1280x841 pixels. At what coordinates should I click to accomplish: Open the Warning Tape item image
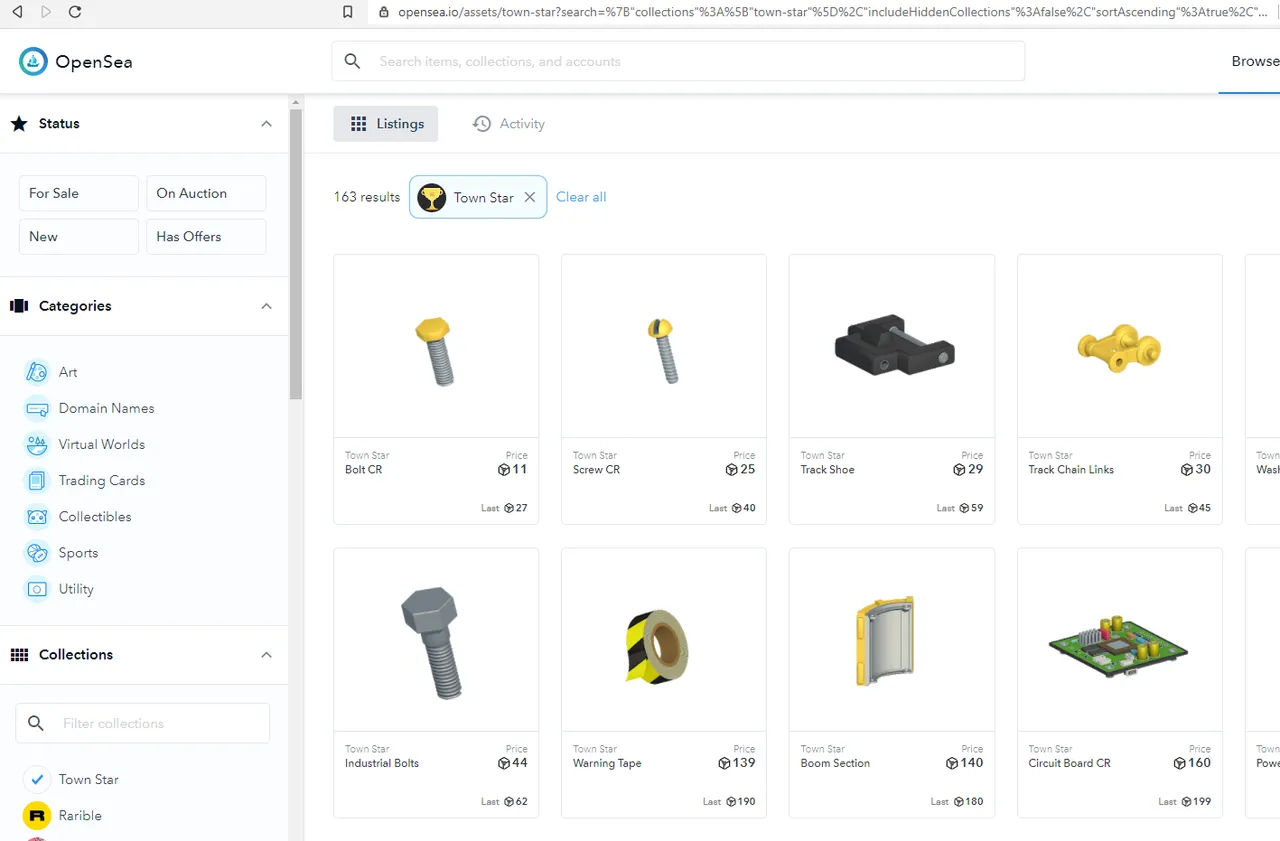coord(664,639)
